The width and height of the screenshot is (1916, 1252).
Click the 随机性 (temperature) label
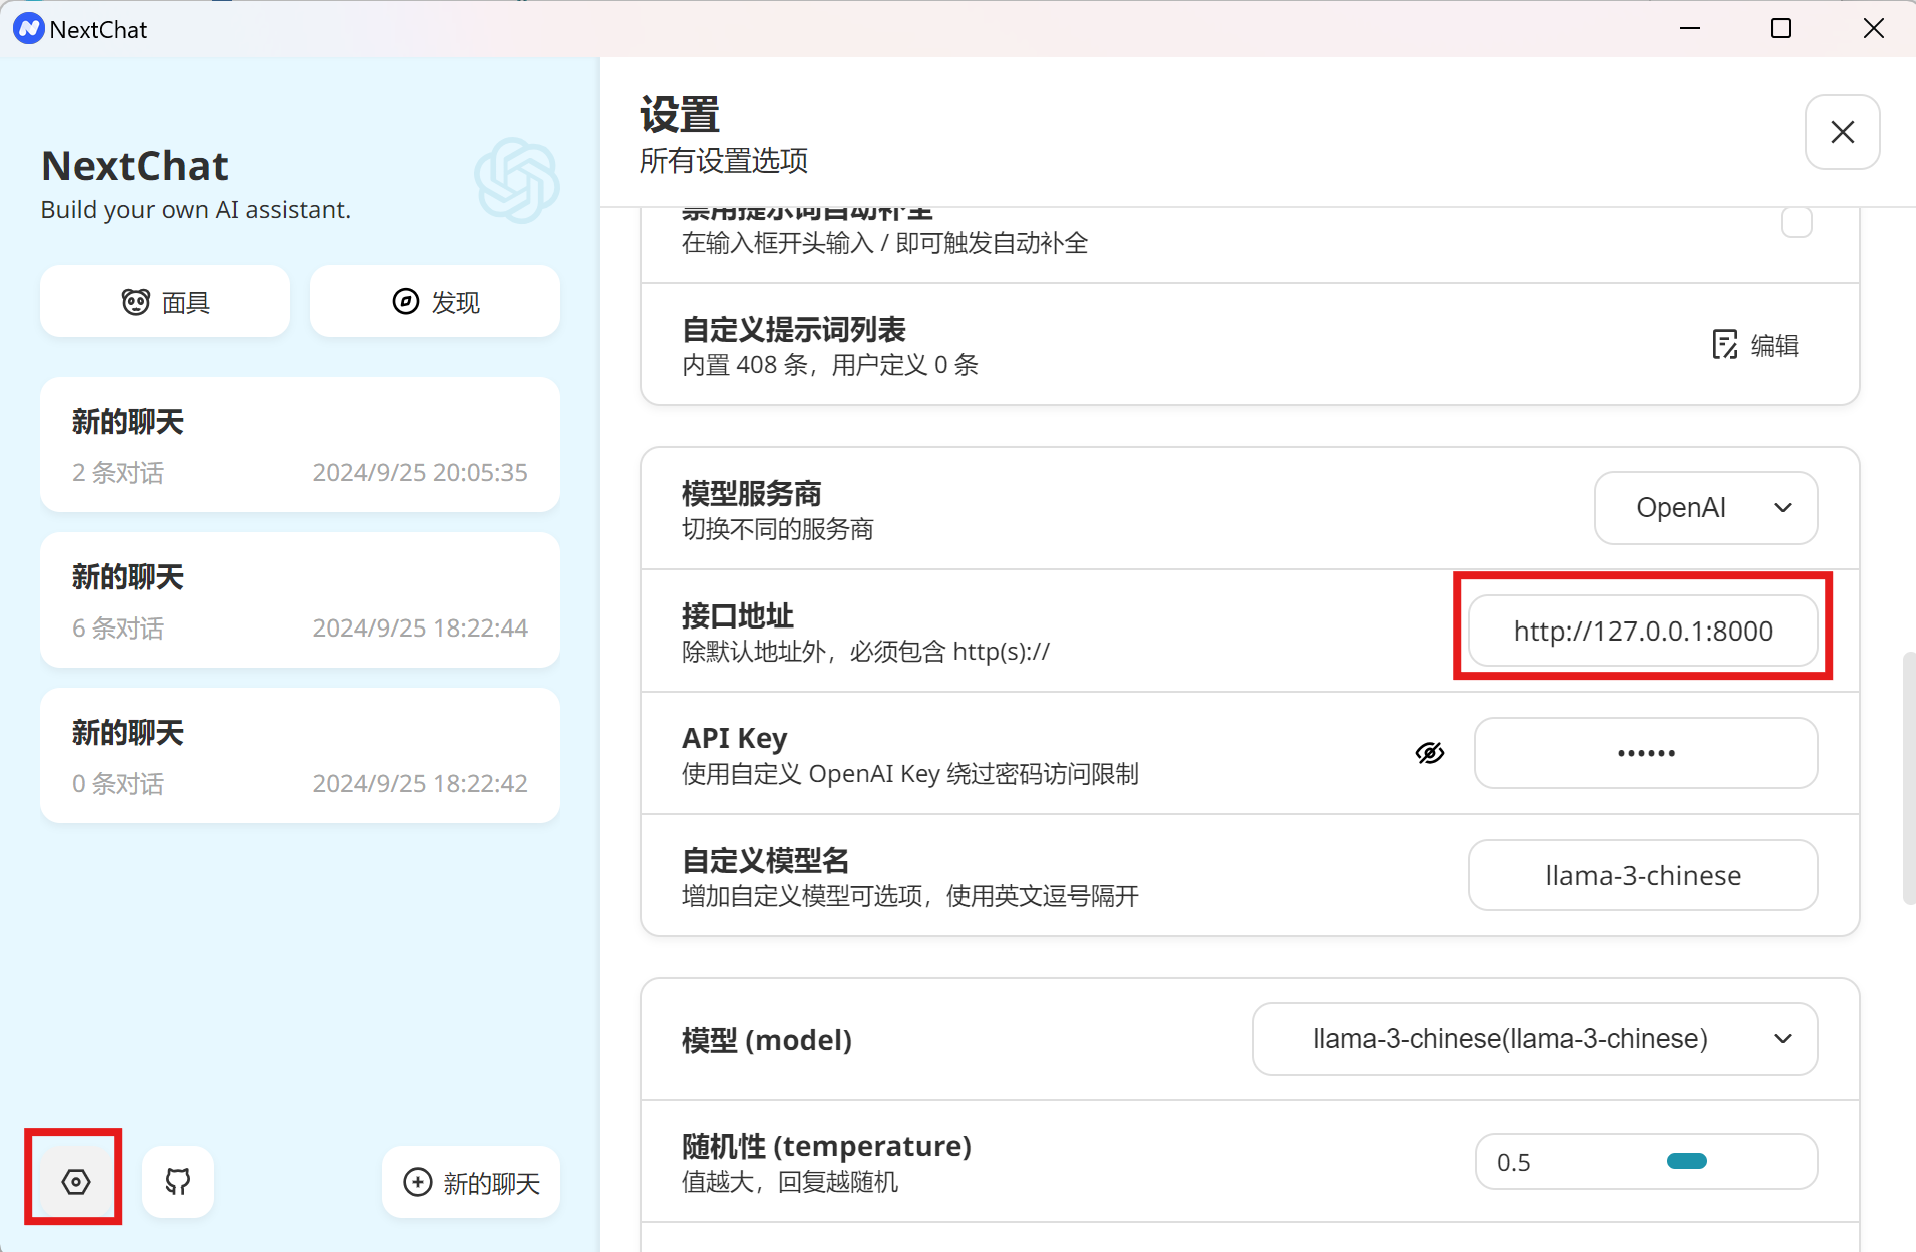(827, 1146)
